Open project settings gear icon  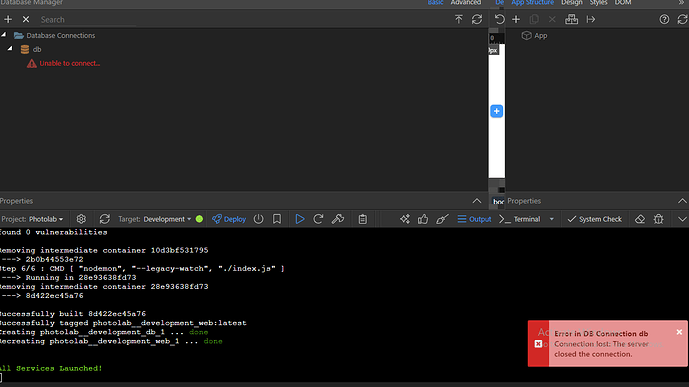81,219
